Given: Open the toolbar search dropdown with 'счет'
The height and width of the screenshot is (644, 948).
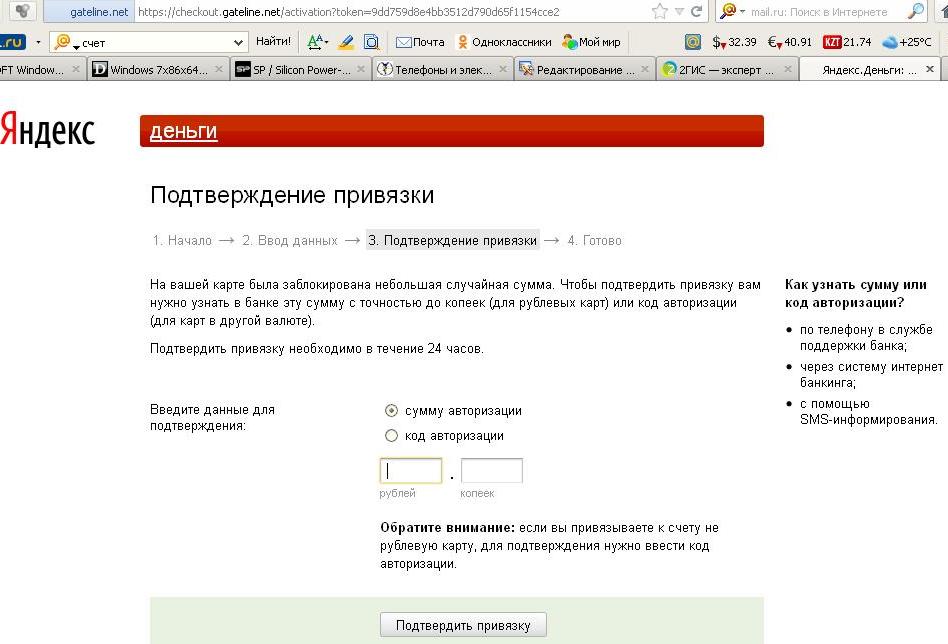Looking at the screenshot, I should (238, 42).
